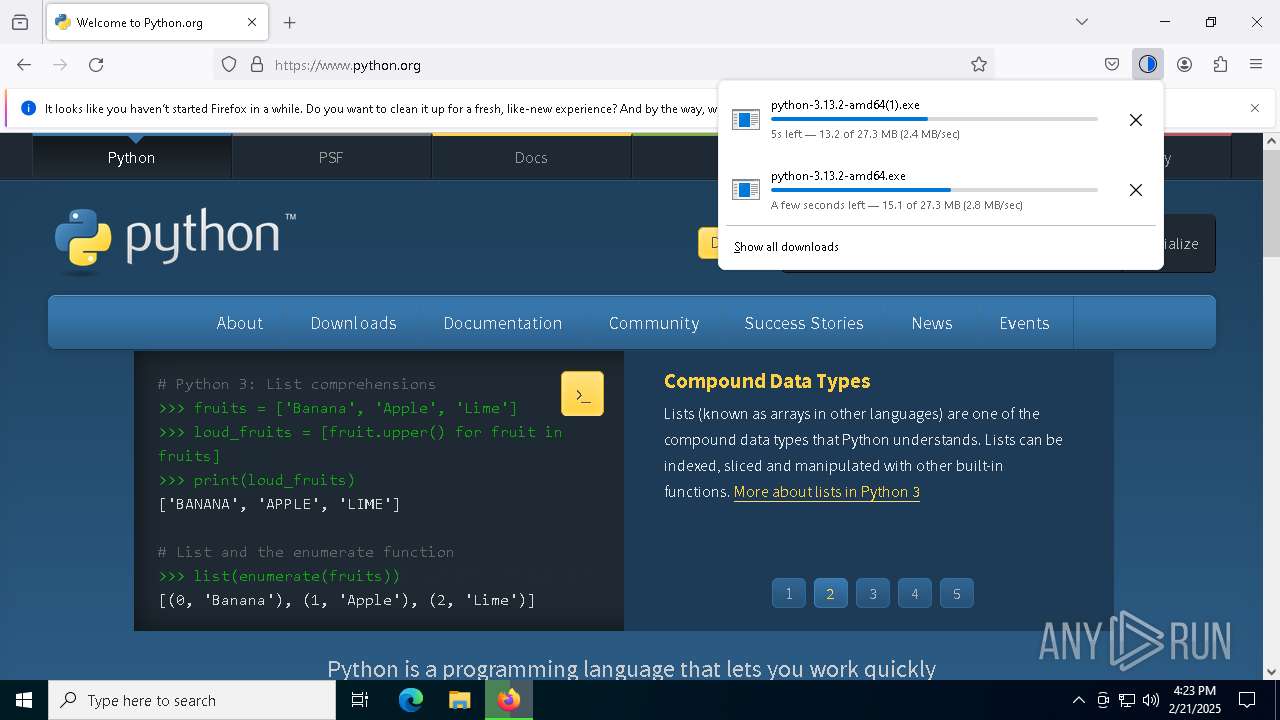1280x720 pixels.
Task: Show hidden system tray icons
Action: pyautogui.click(x=1078, y=700)
